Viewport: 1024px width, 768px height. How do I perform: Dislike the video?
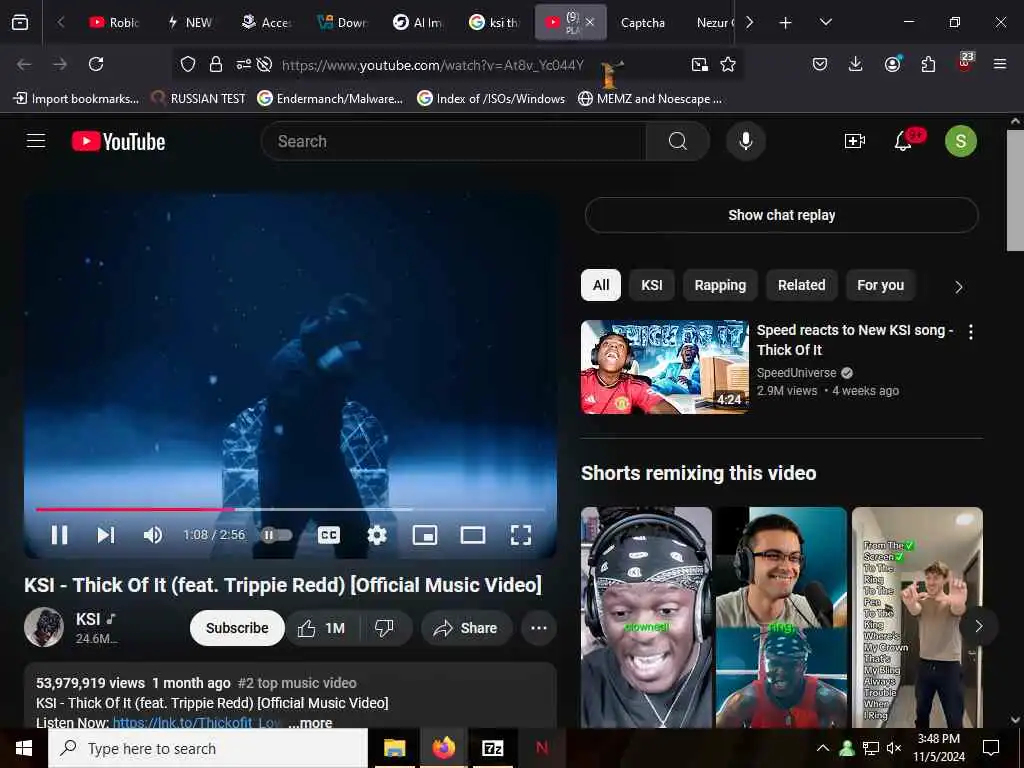[x=384, y=628]
